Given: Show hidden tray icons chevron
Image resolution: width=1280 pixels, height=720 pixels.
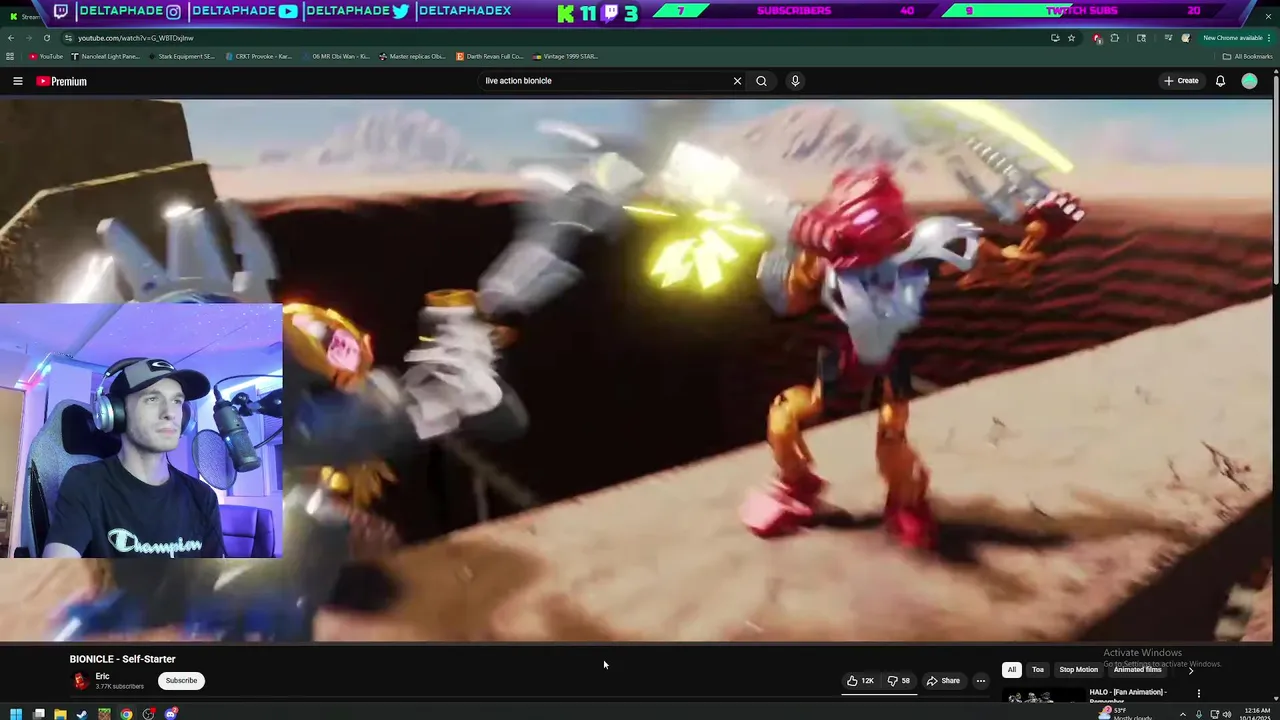Looking at the screenshot, I should tap(1183, 714).
